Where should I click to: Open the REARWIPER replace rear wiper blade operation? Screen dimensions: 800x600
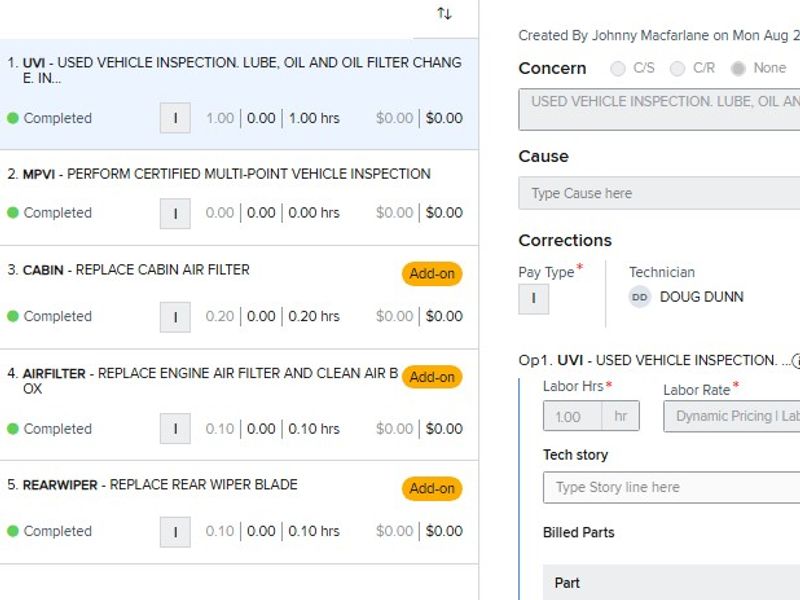[200, 485]
